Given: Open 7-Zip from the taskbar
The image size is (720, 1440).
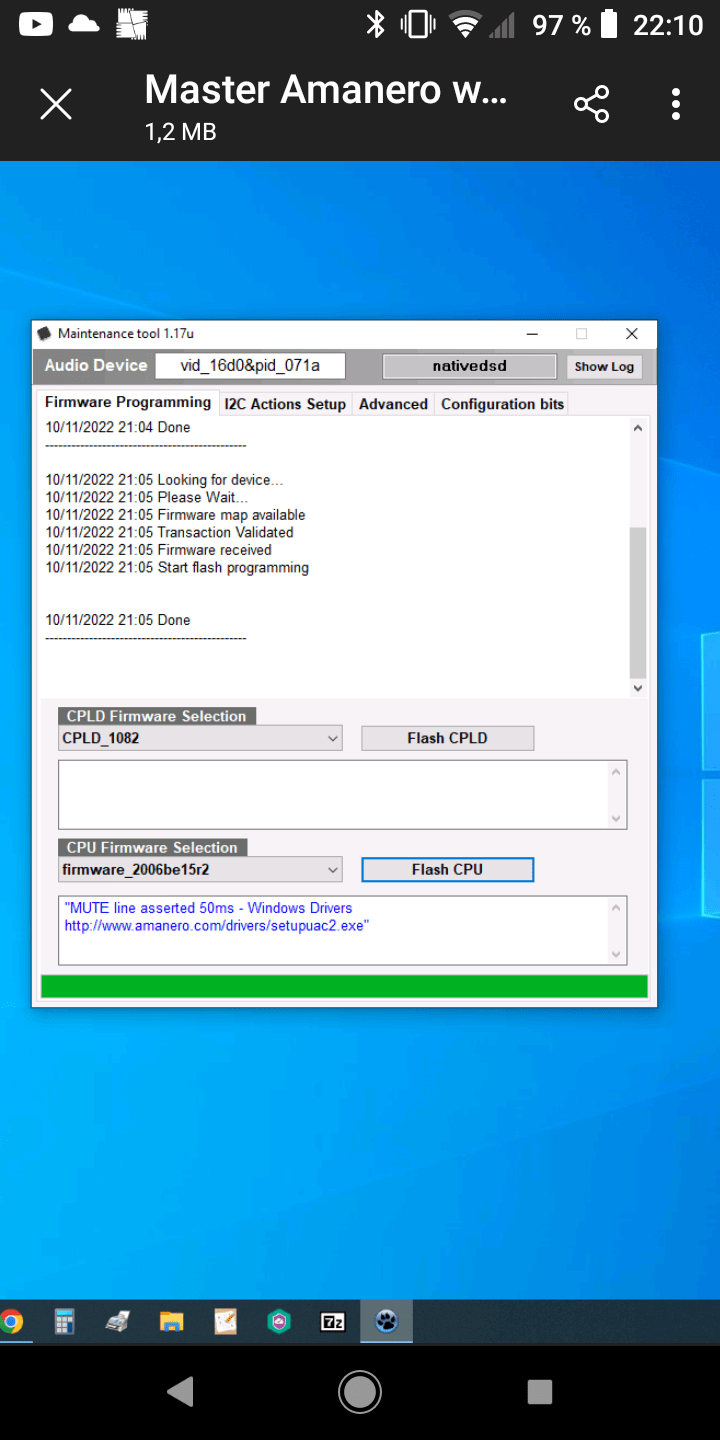Looking at the screenshot, I should tap(333, 1322).
